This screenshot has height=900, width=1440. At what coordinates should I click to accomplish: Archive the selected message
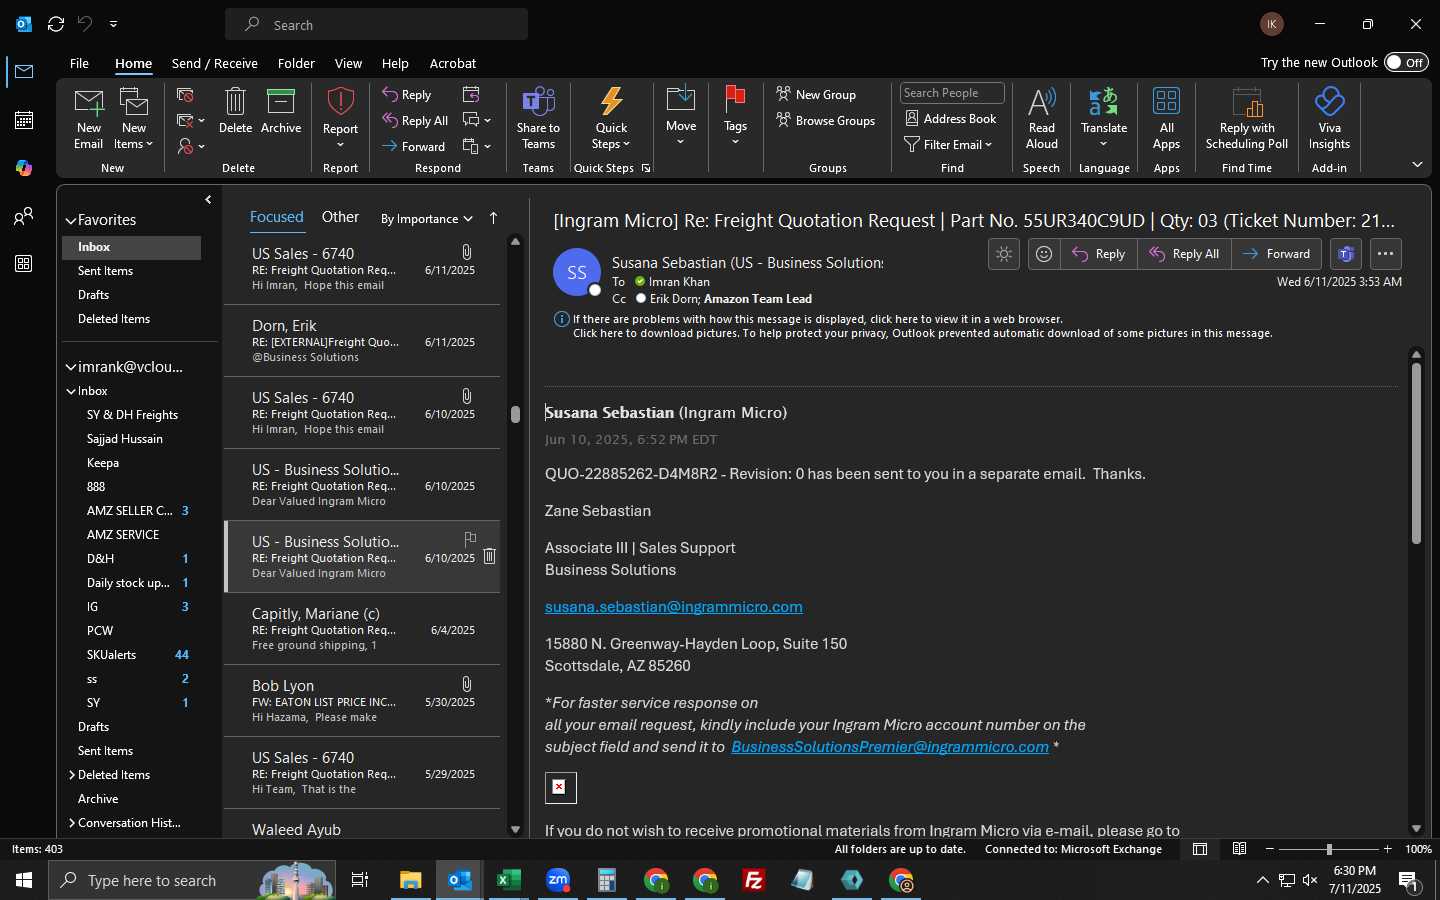[281, 111]
